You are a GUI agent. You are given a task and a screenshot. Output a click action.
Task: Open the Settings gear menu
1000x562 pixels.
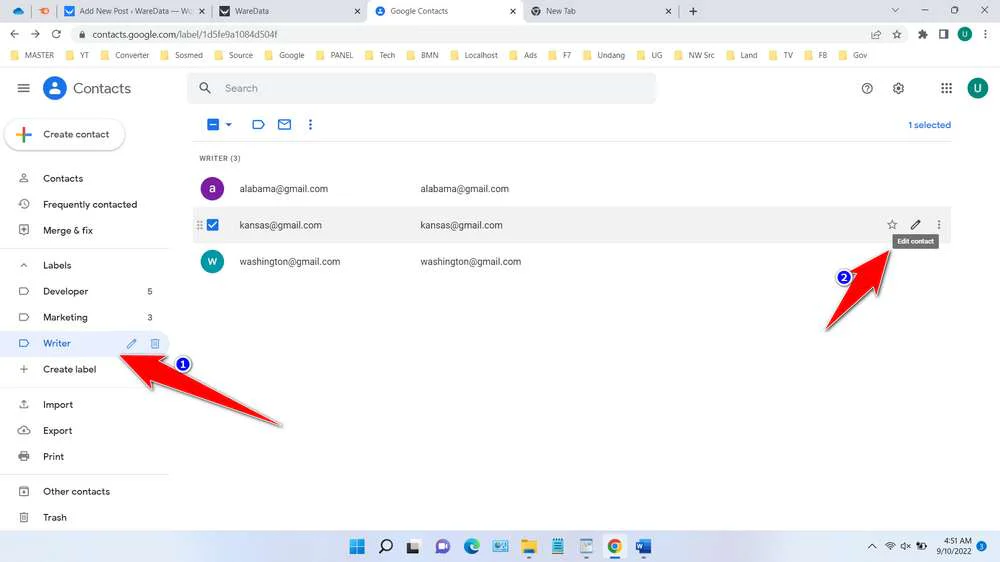898,88
